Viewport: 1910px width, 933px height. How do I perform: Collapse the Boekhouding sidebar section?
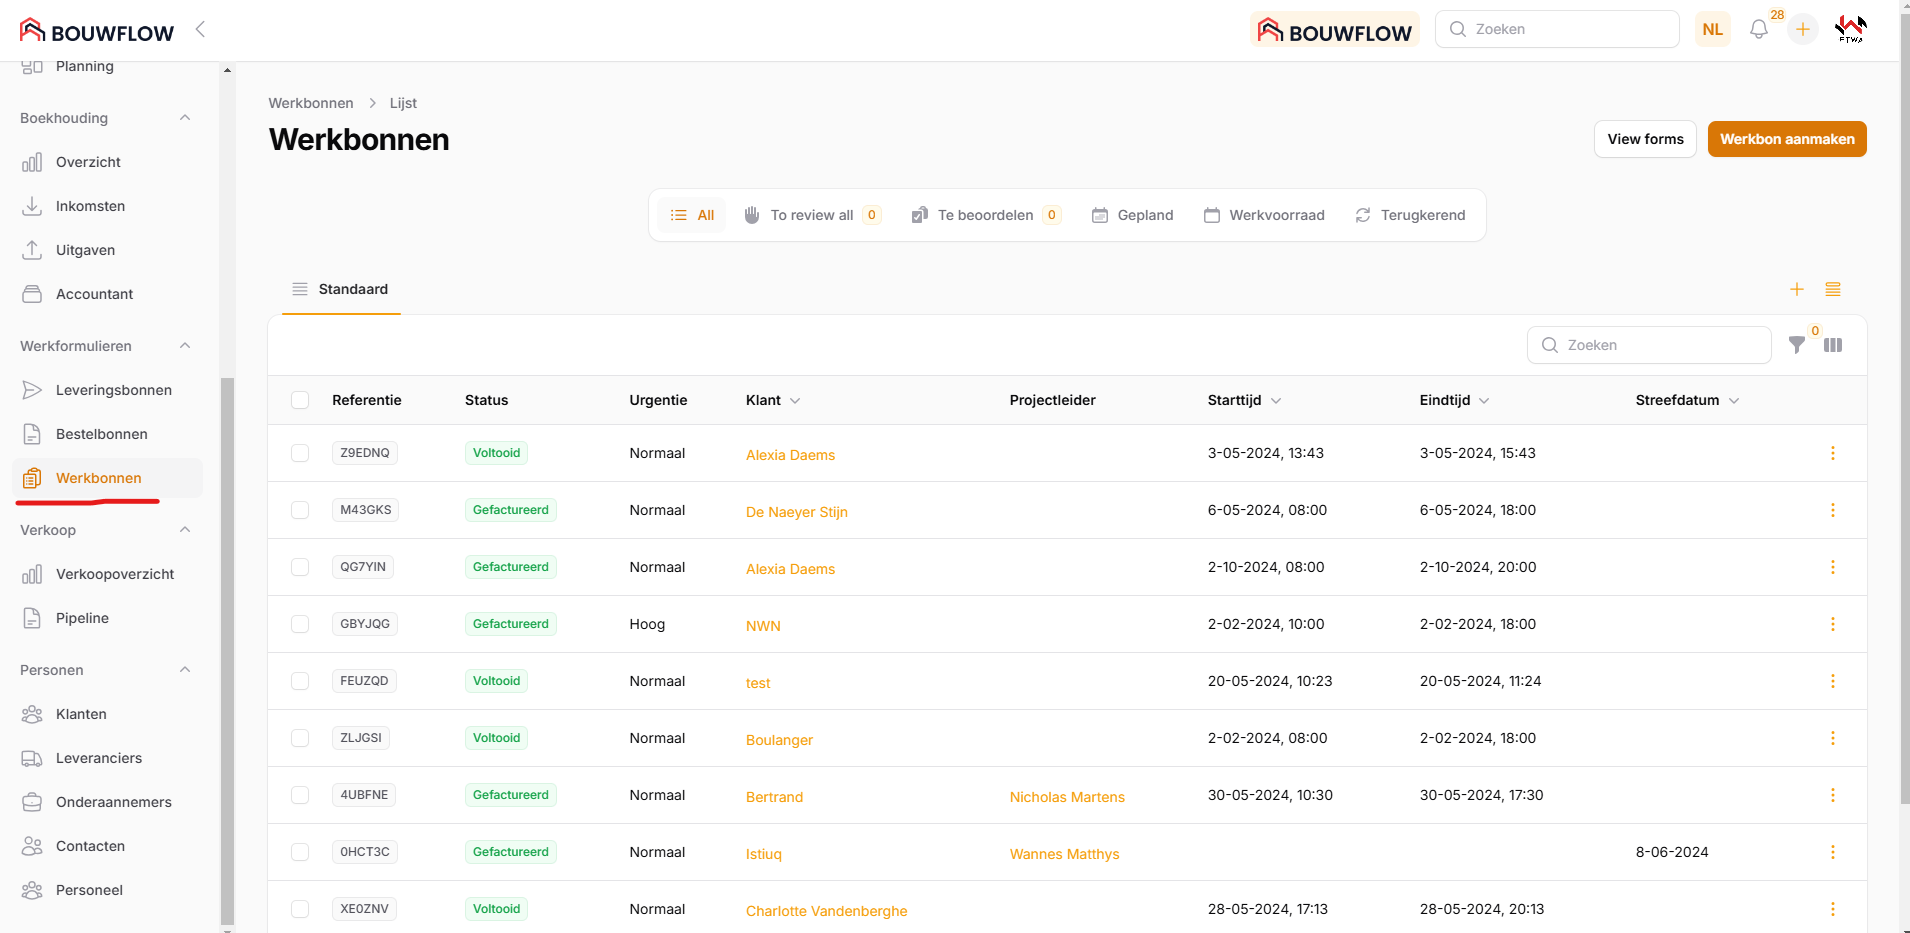(x=185, y=118)
